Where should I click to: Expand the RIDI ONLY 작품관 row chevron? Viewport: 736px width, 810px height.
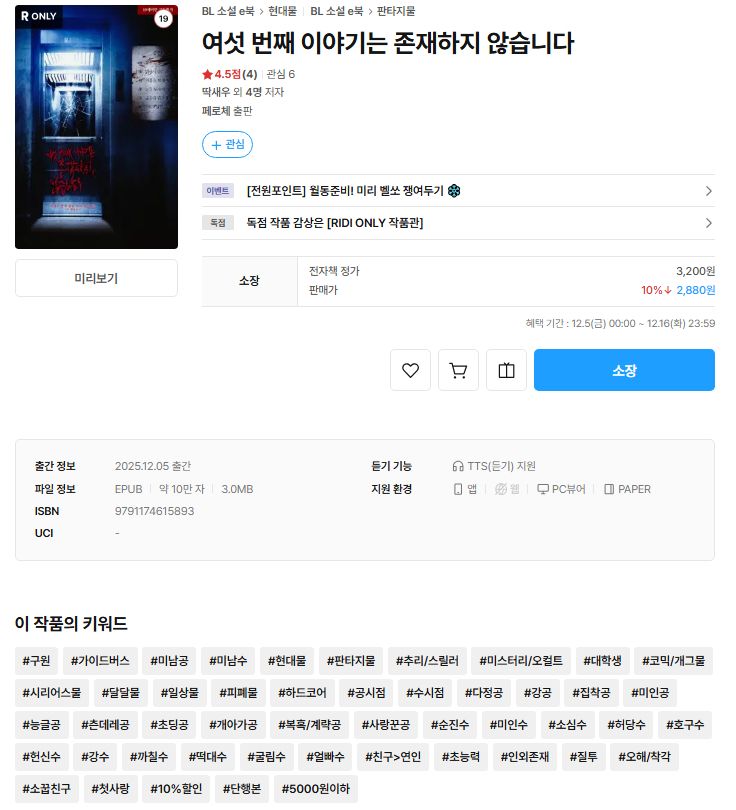709,223
